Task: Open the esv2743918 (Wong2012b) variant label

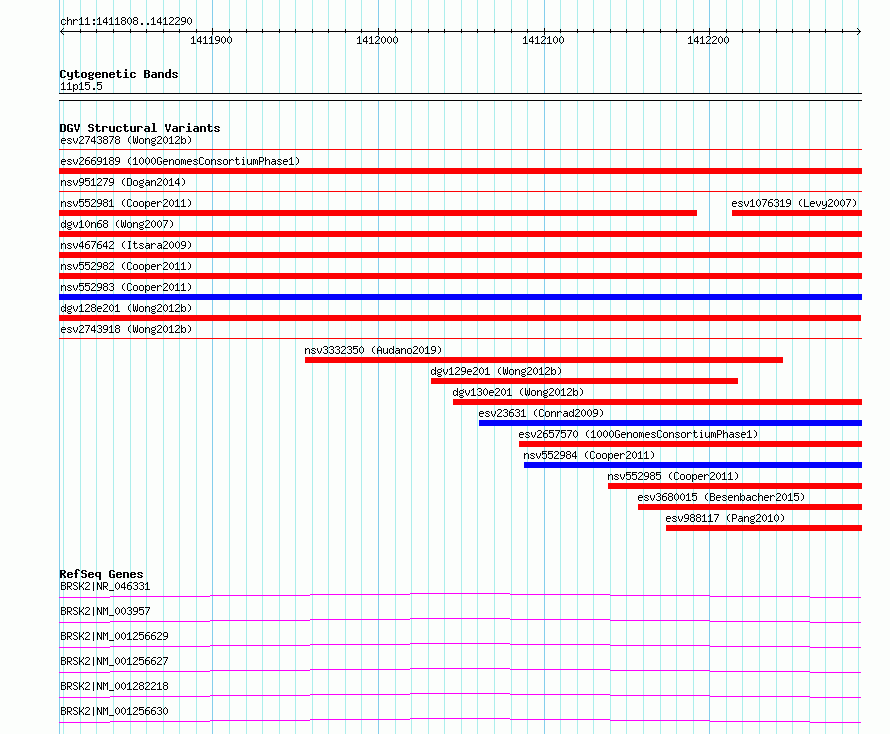Action: (126, 329)
